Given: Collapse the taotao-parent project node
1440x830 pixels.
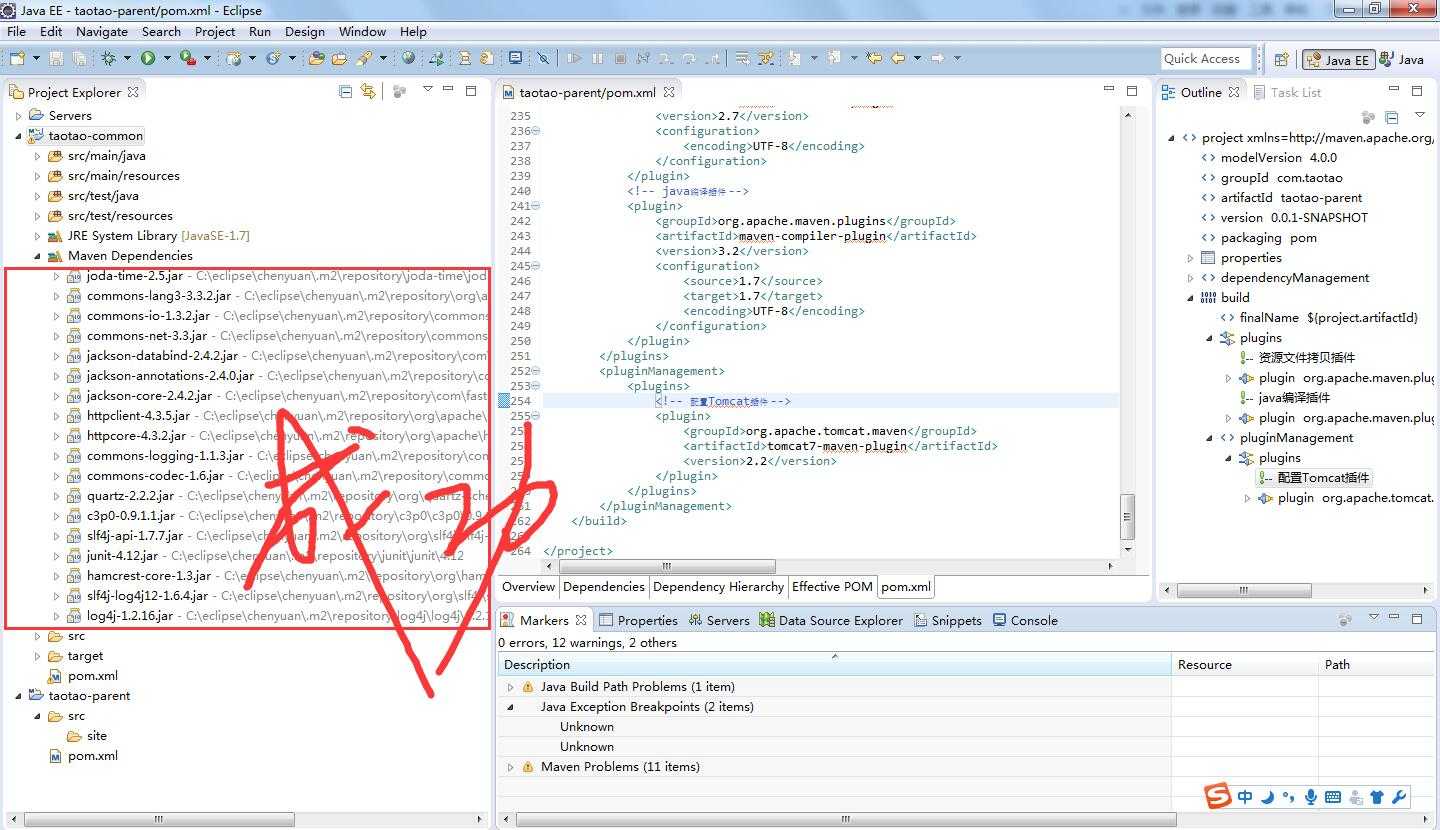Looking at the screenshot, I should coord(18,696).
